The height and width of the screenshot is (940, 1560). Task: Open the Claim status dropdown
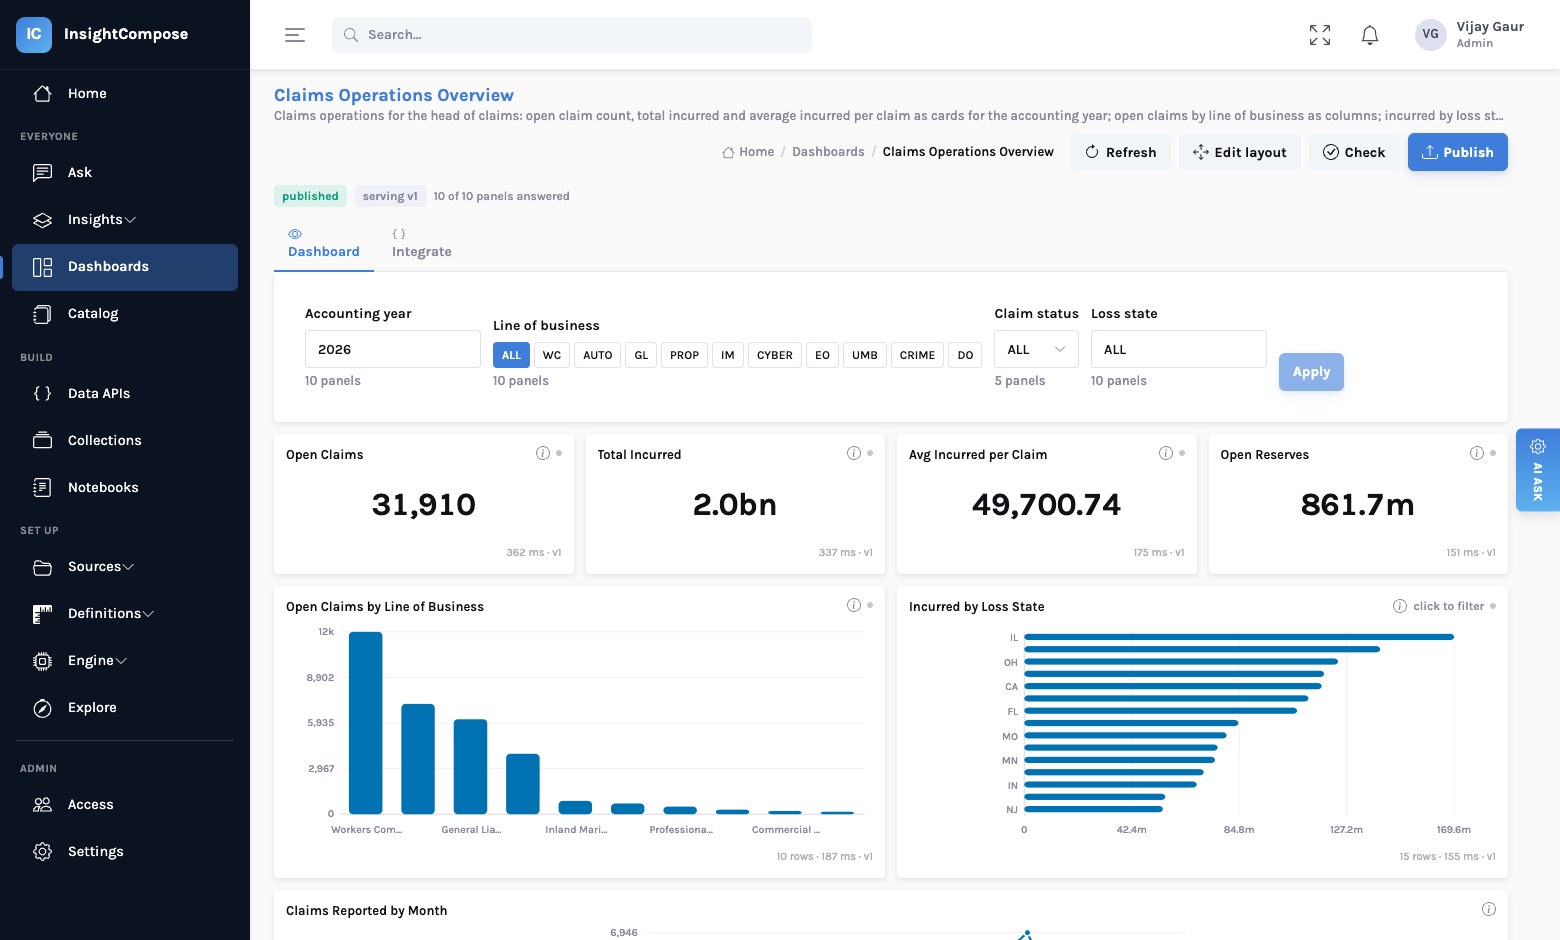(1036, 349)
